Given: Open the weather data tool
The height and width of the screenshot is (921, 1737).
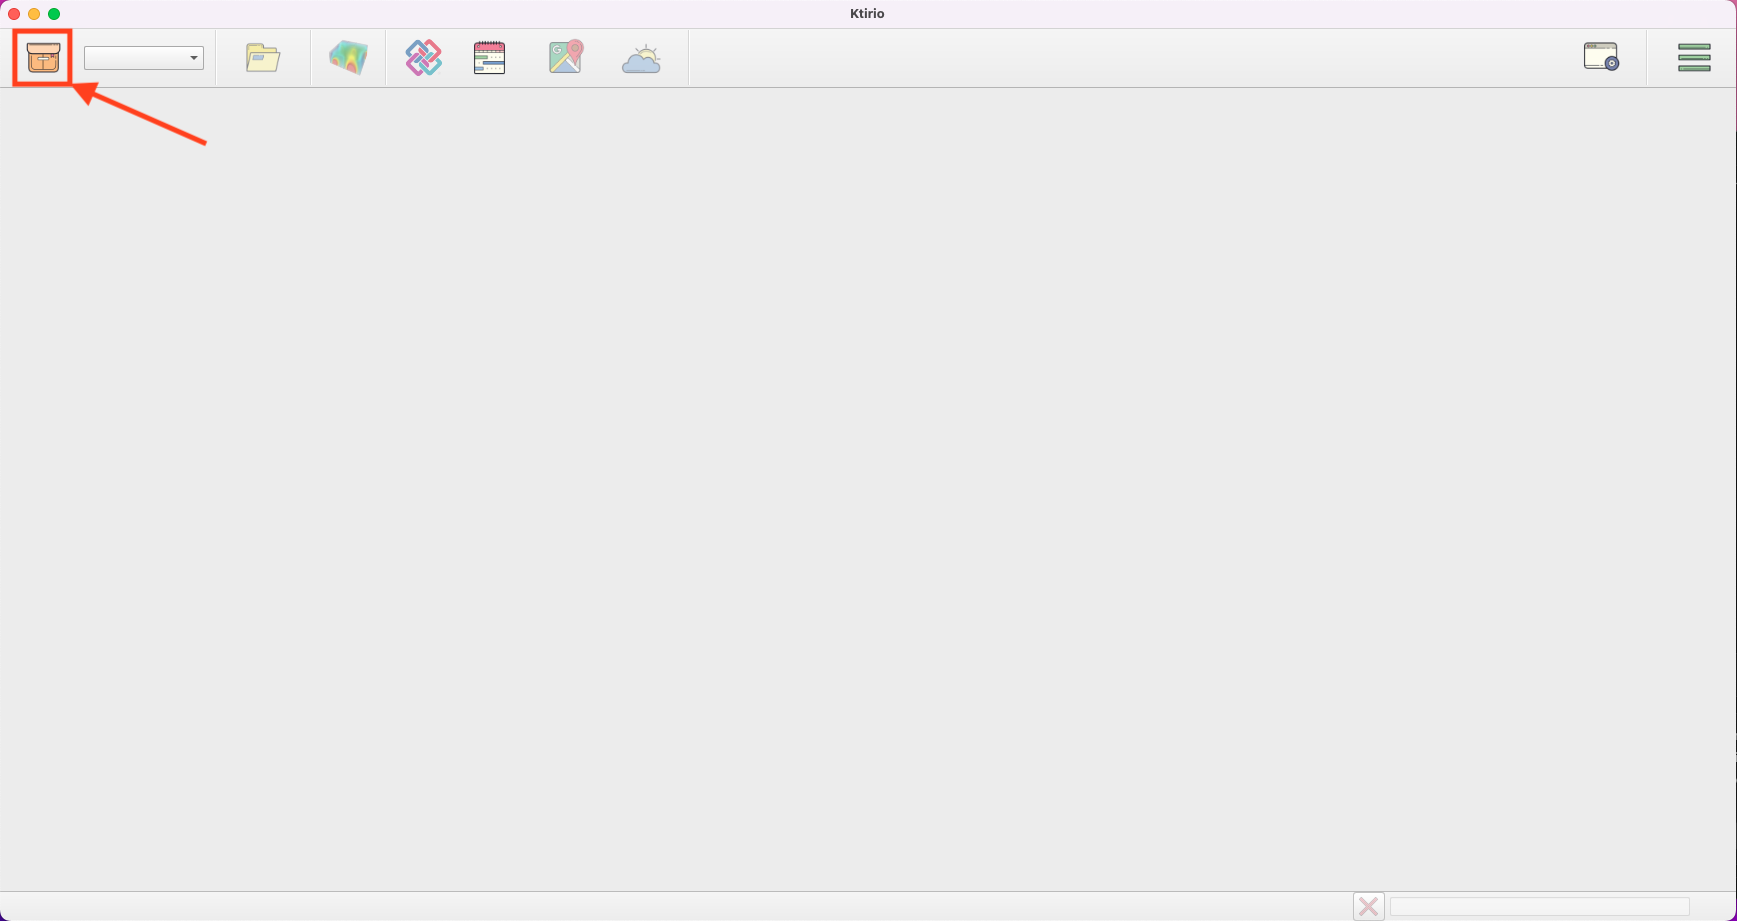Looking at the screenshot, I should click(641, 57).
